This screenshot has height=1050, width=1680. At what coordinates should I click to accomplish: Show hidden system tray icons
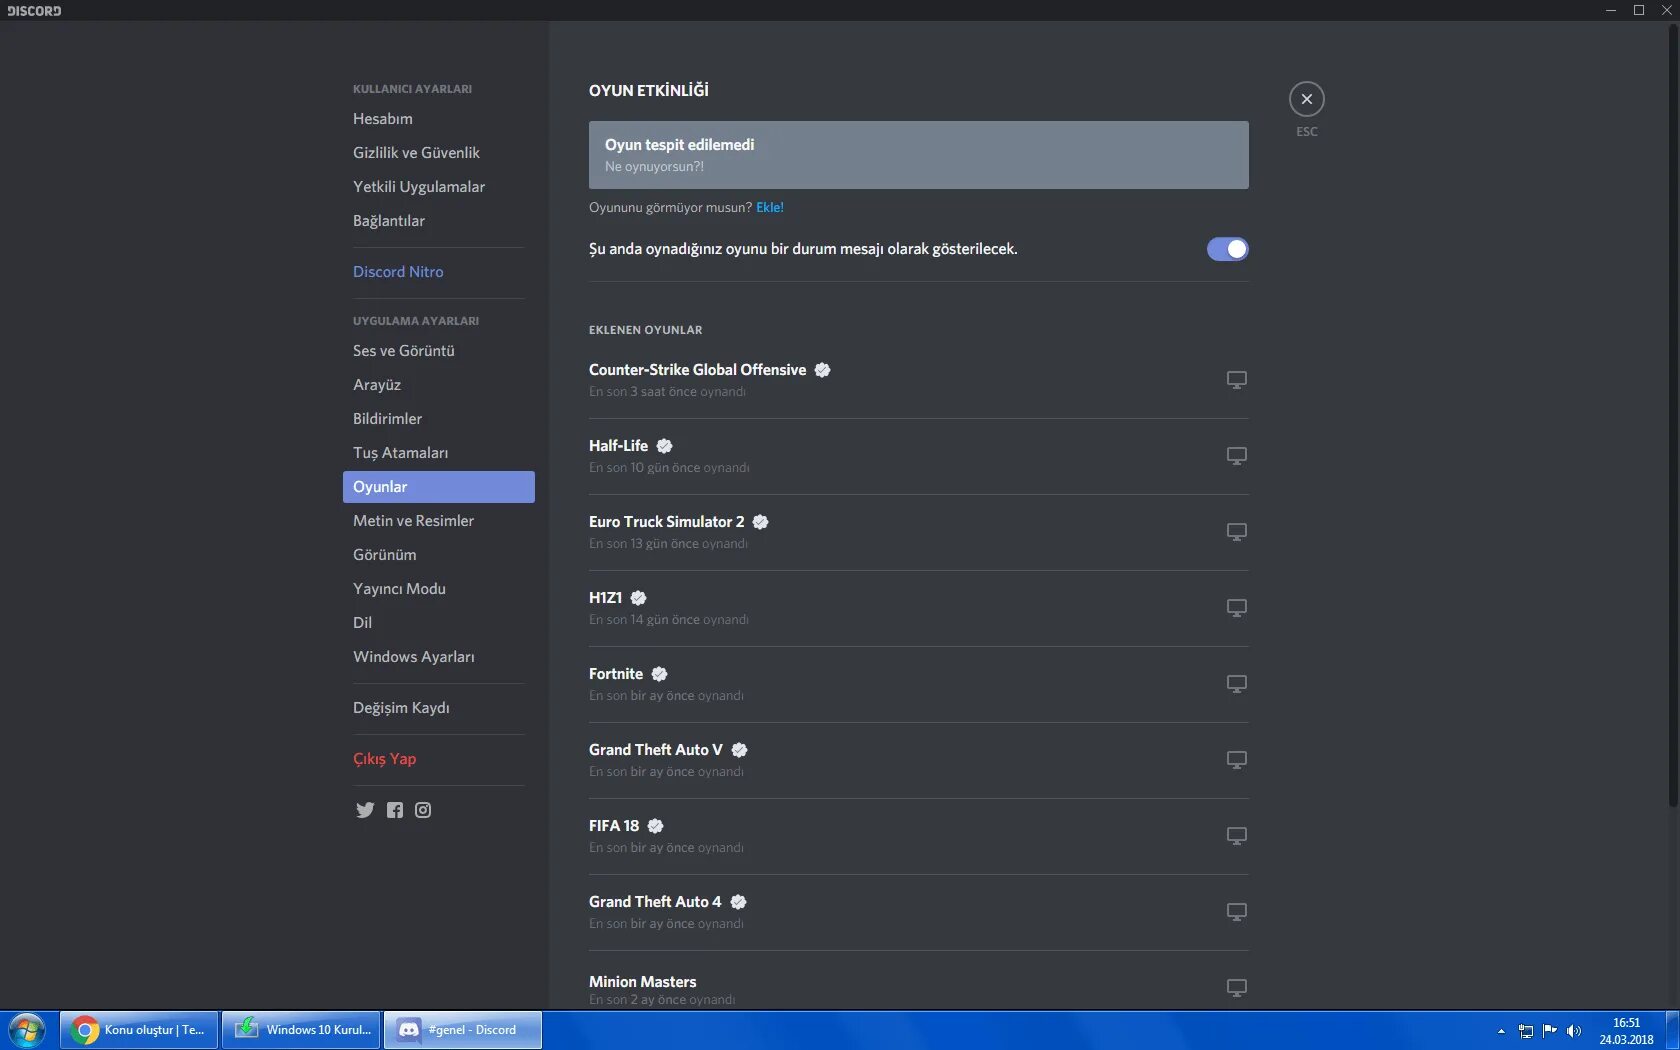coord(1501,1031)
